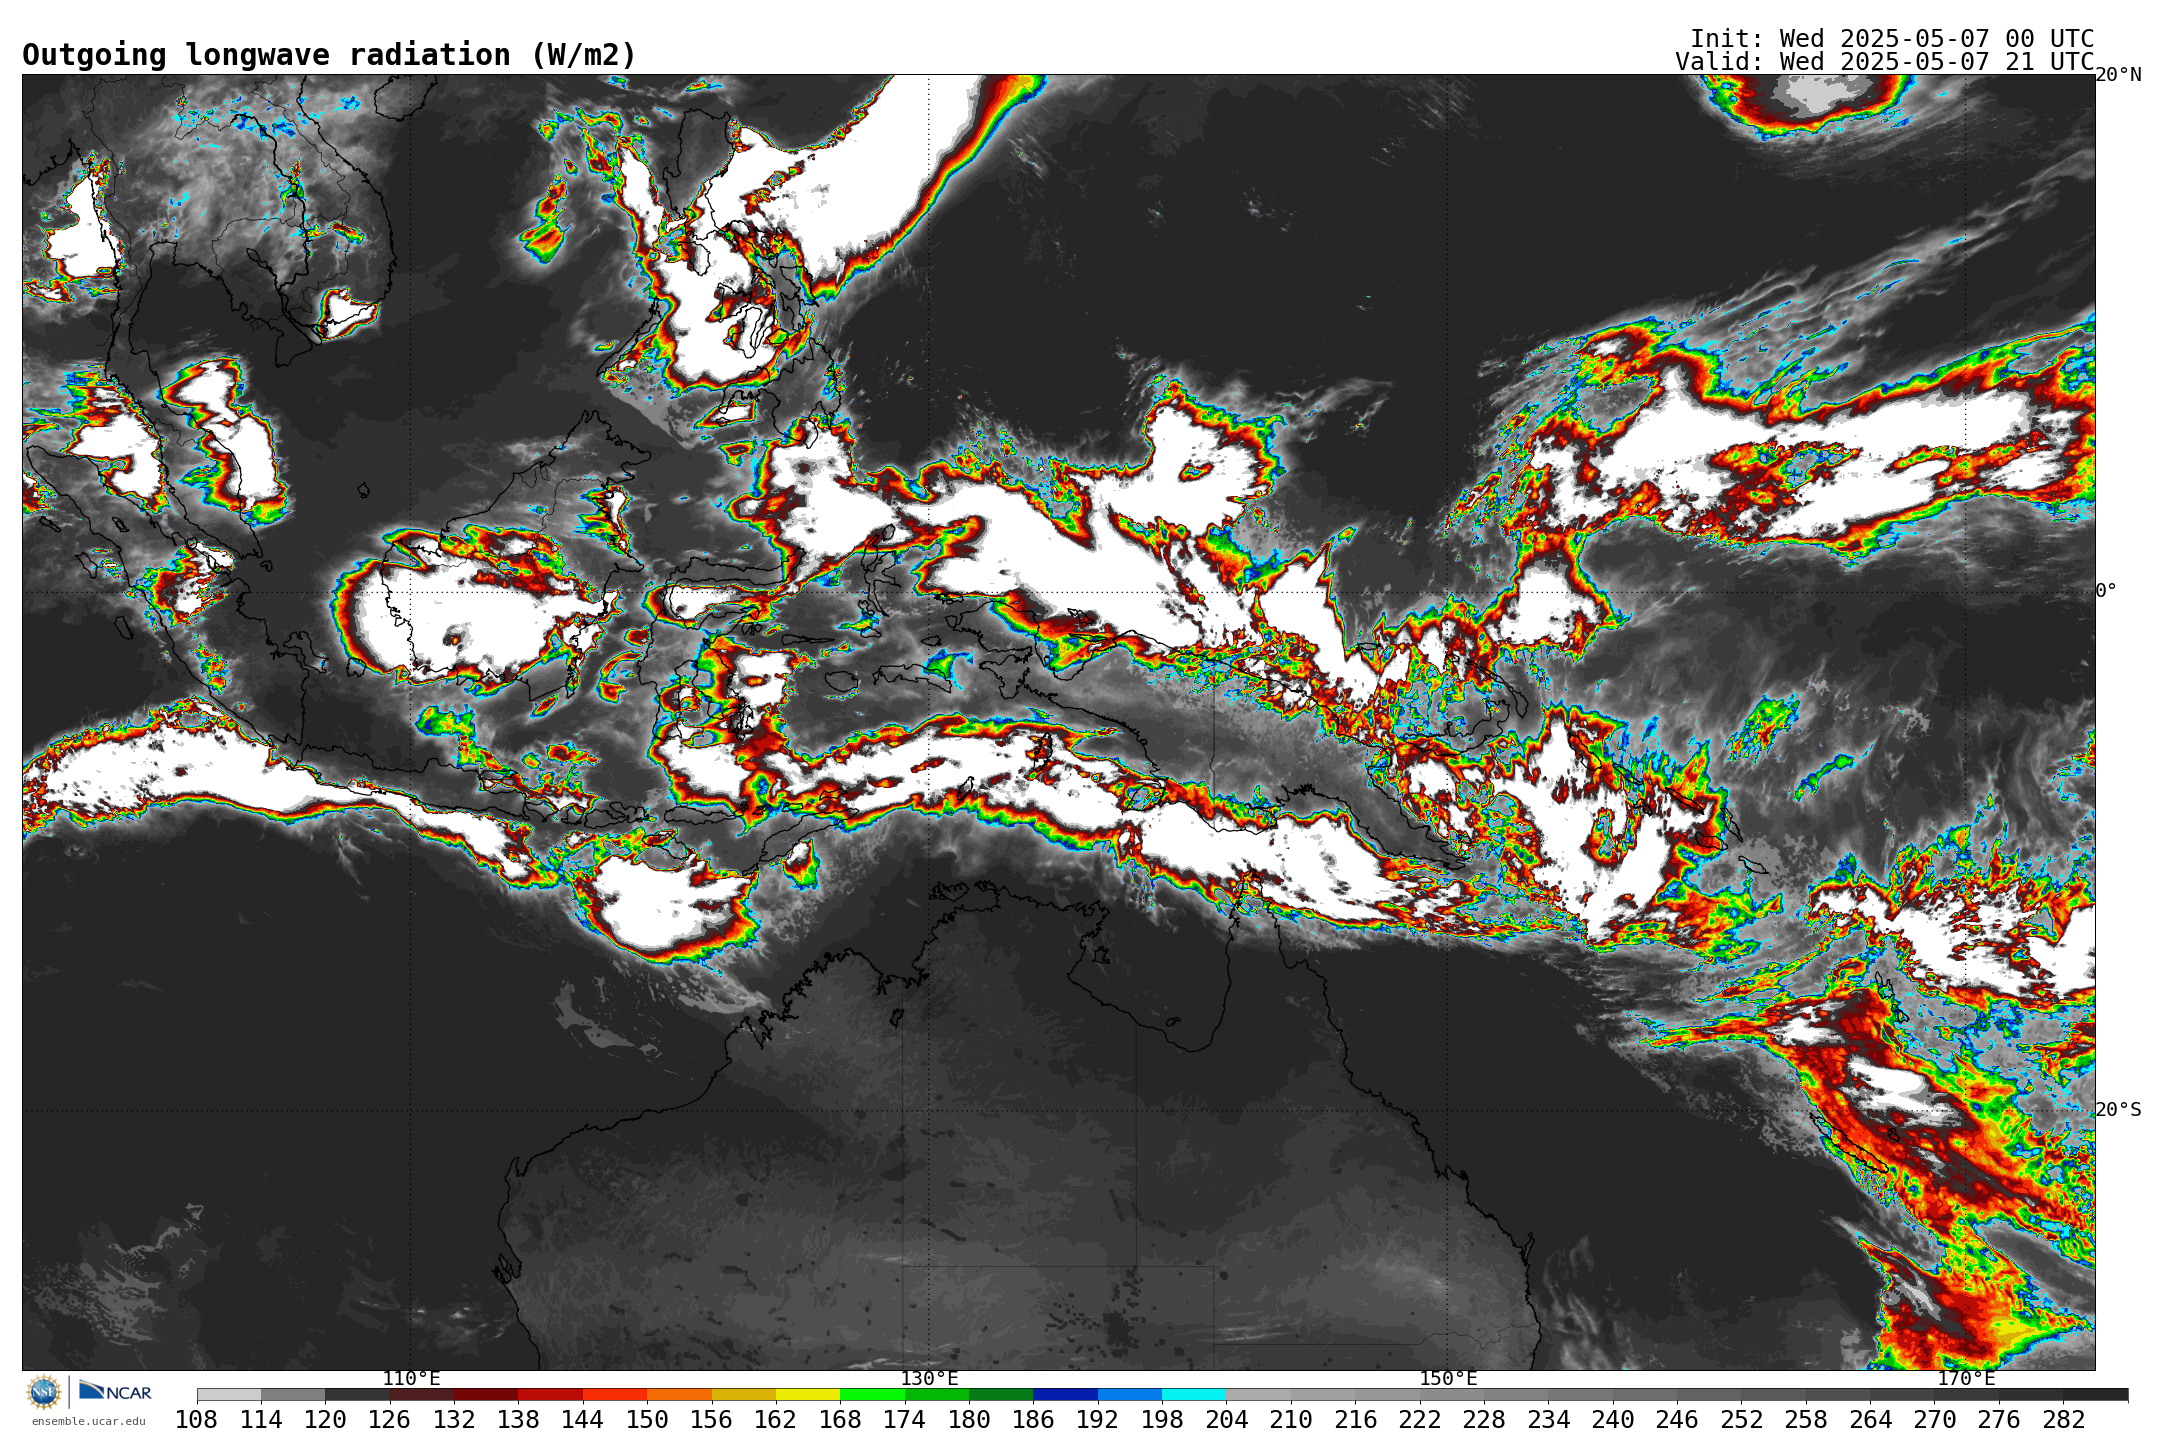The width and height of the screenshot is (2160, 1433).
Task: Pick the gold swatch between 156 and 162
Action: tap(744, 1395)
